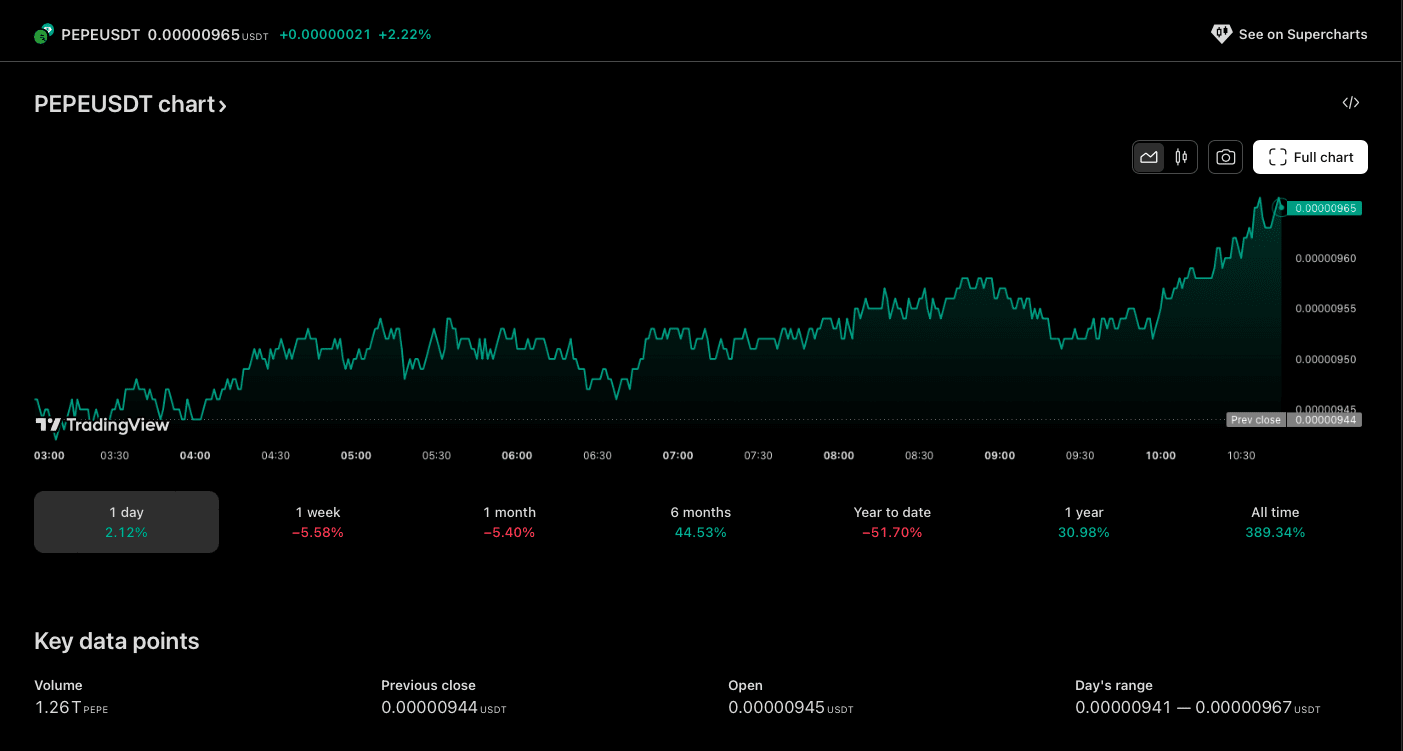
Task: Switch to the 6 months range
Action: point(700,522)
